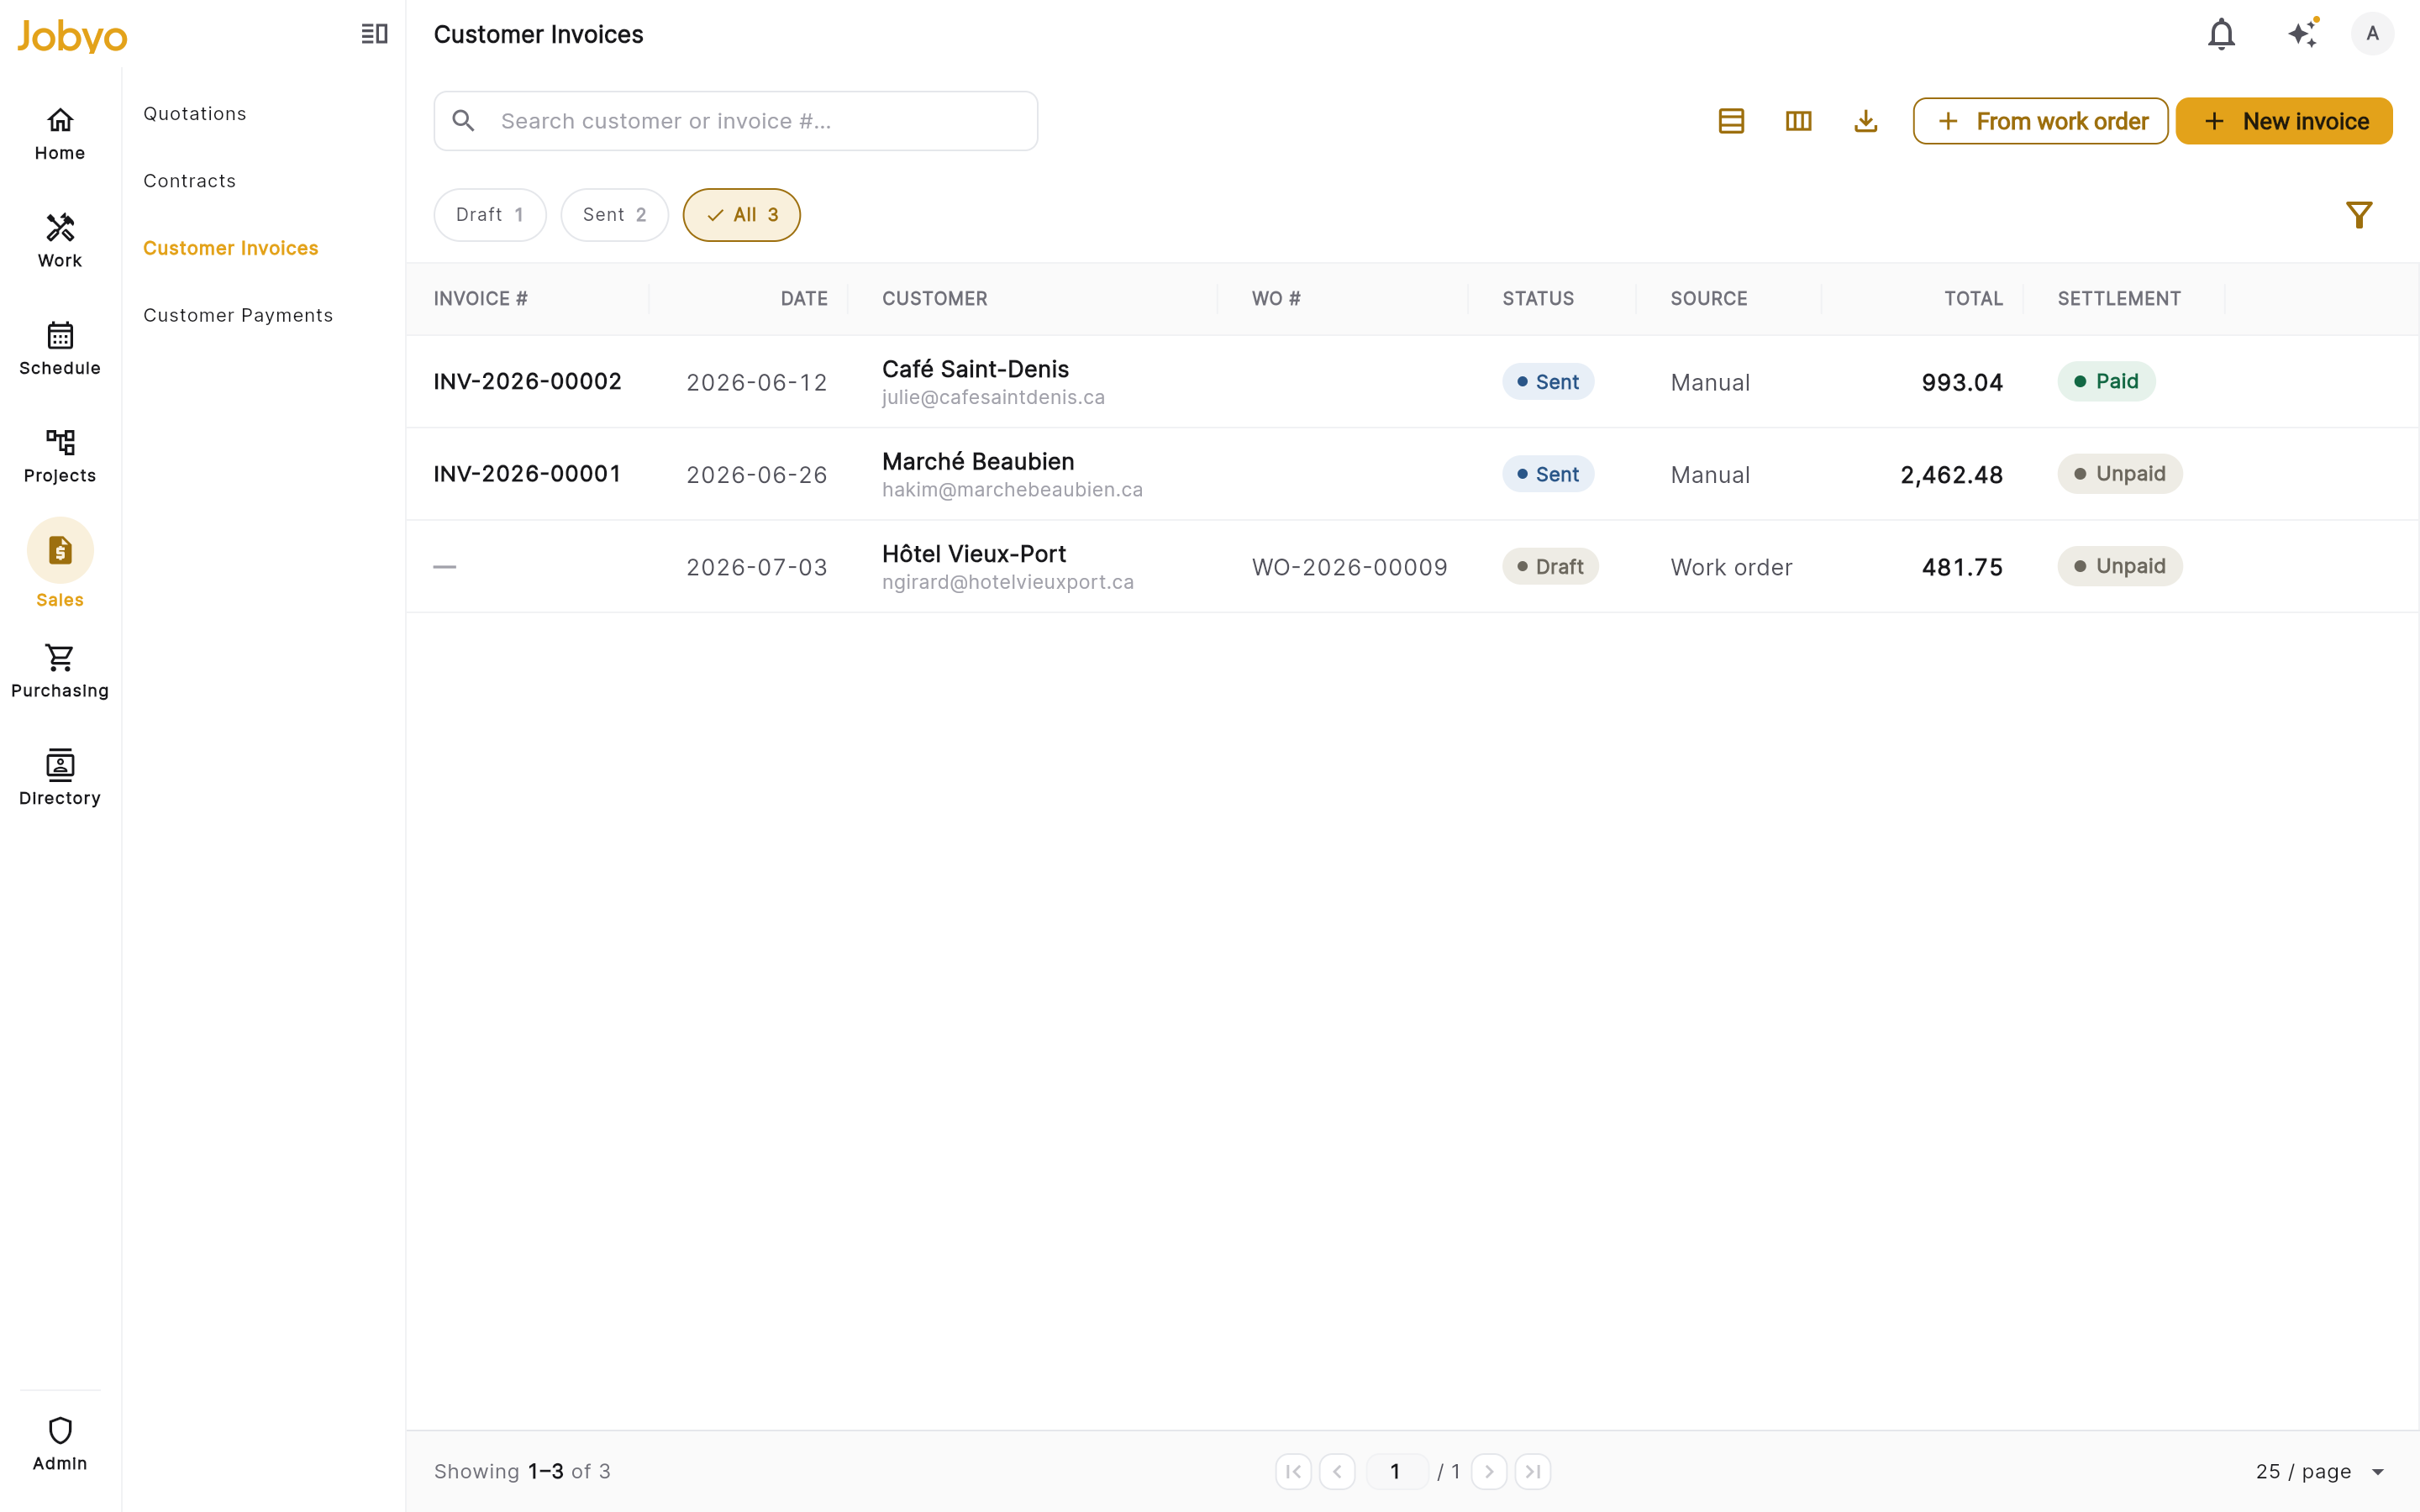Viewport: 2420px width, 1512px height.
Task: Open the column chooser icon
Action: 1798,121
